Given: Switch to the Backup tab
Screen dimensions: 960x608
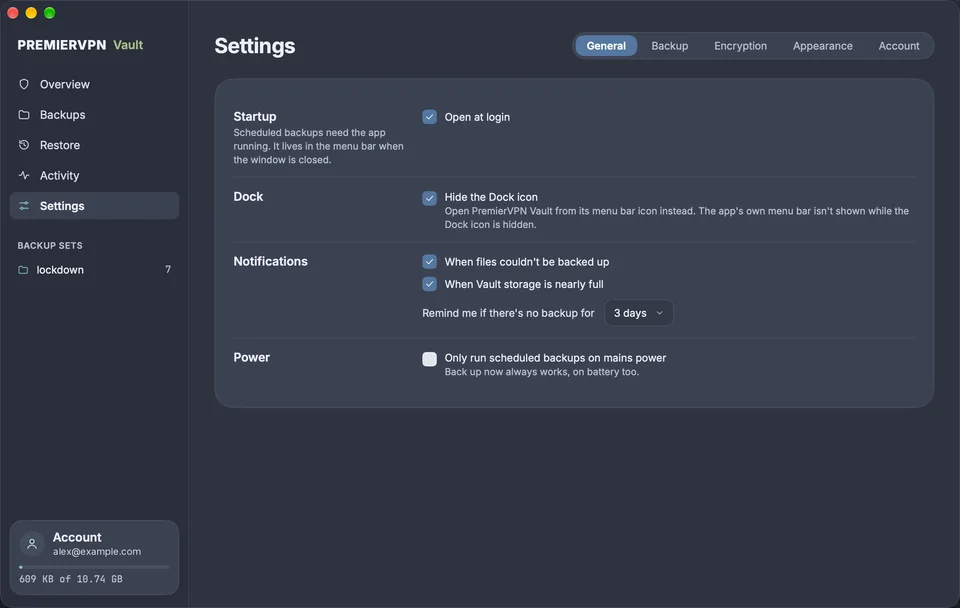Looking at the screenshot, I should point(669,46).
